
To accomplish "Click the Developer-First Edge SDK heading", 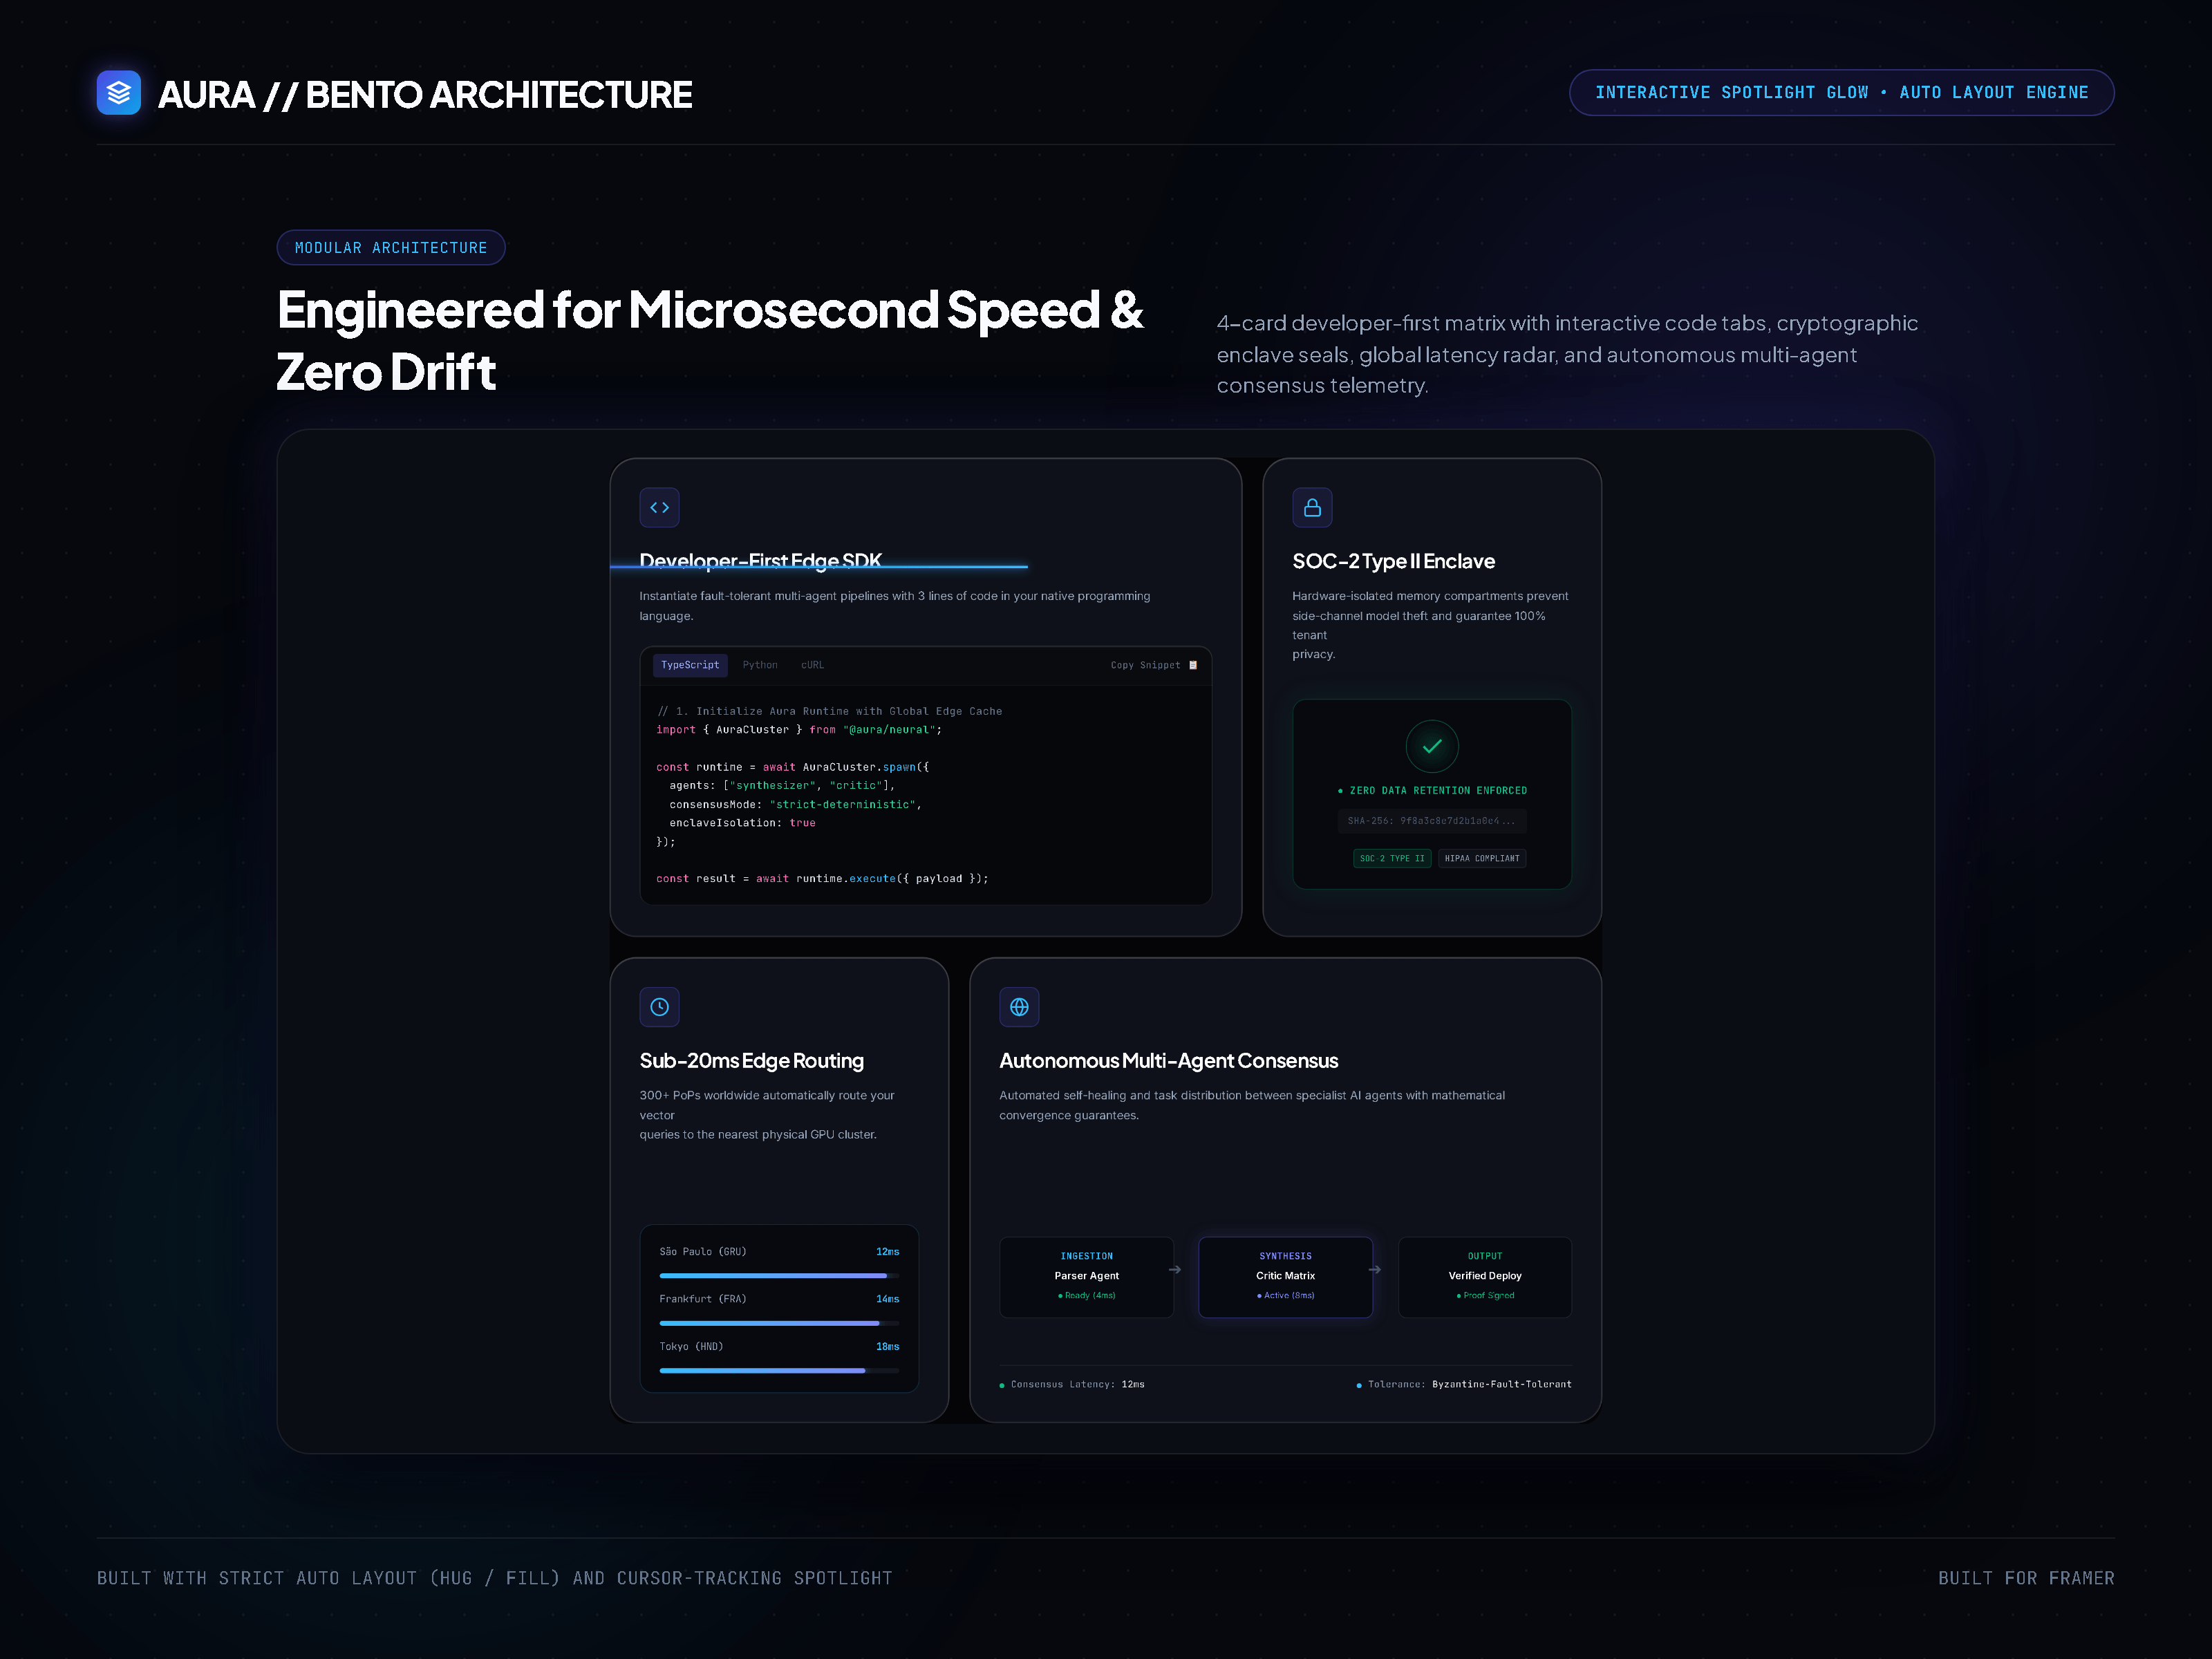I will pos(761,561).
